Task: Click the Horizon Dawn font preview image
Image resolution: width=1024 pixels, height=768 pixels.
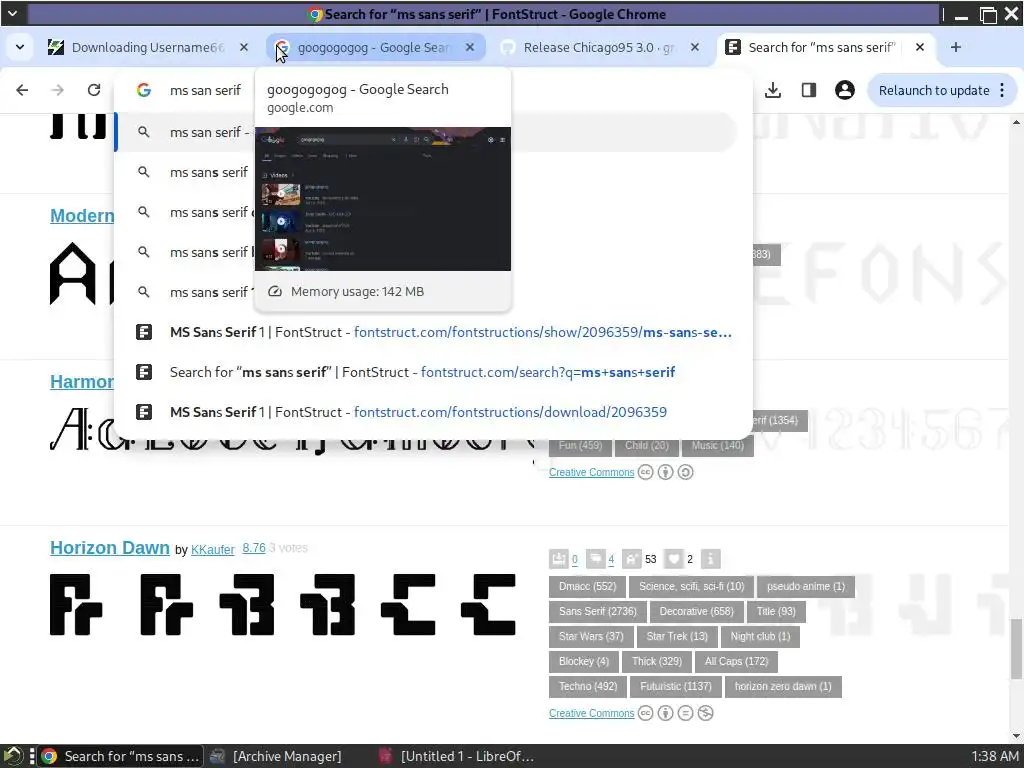Action: (283, 605)
